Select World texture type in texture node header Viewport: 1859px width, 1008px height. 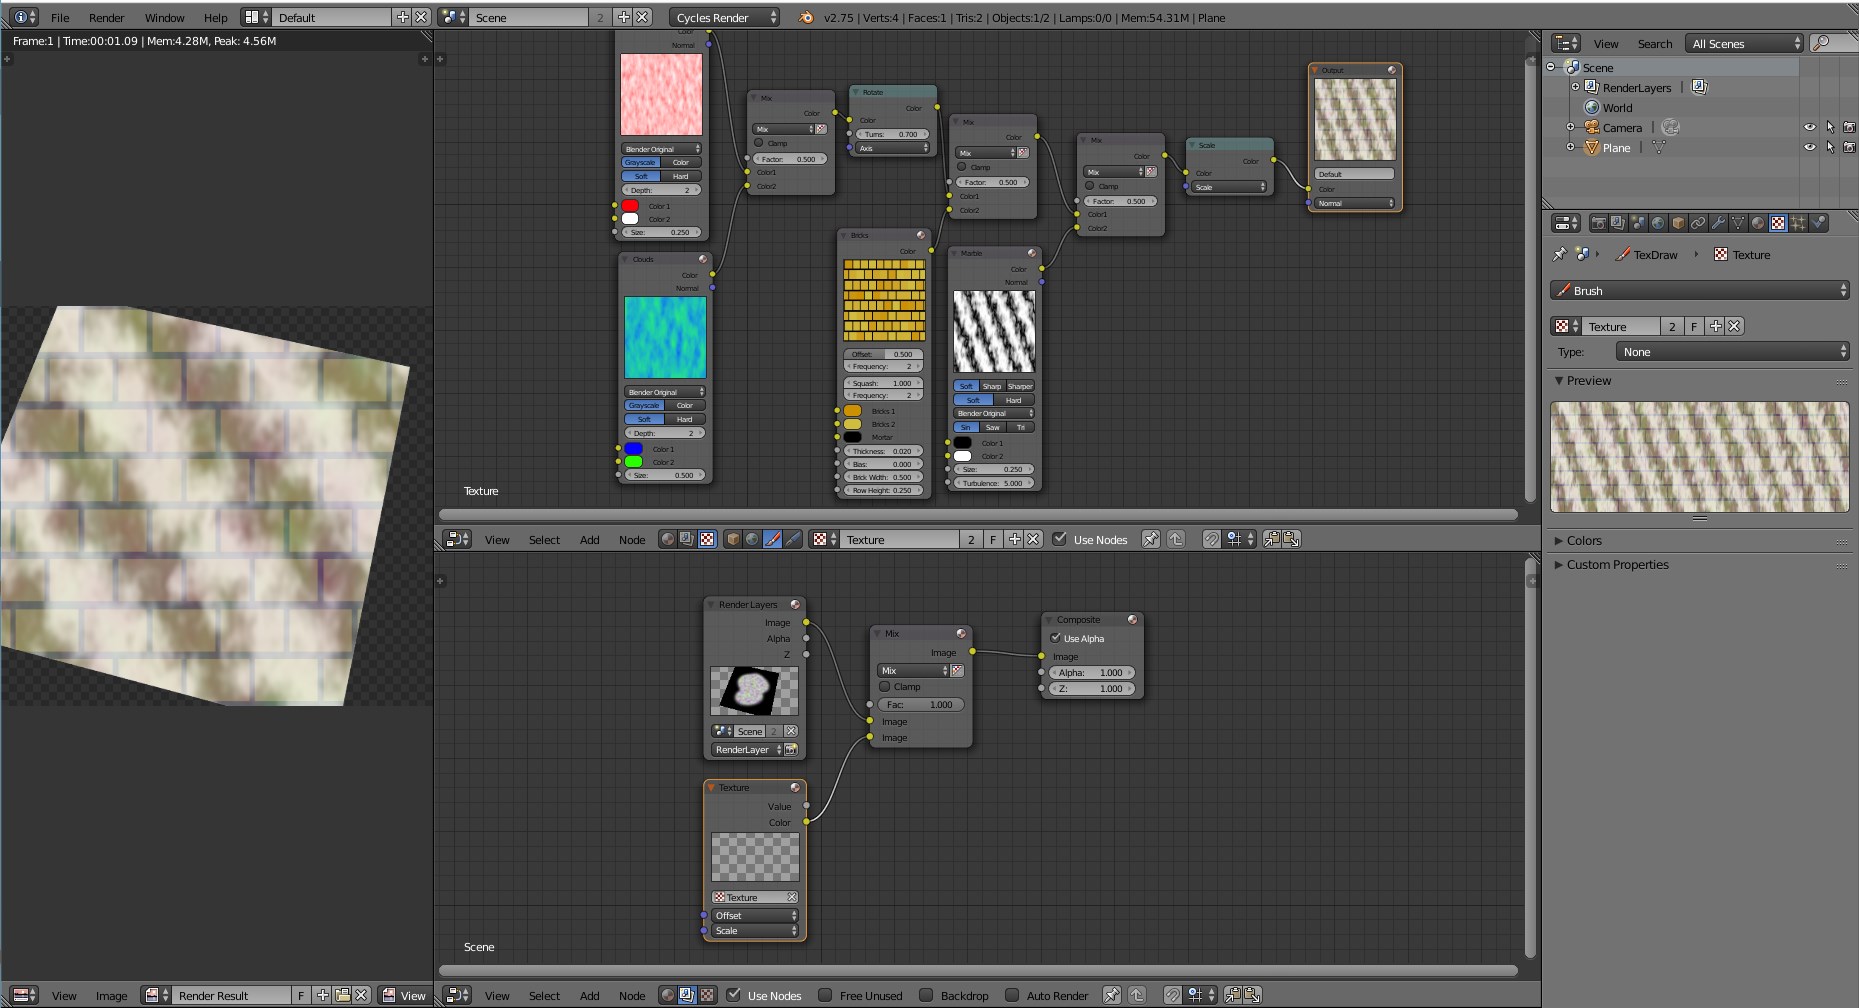pyautogui.click(x=752, y=539)
